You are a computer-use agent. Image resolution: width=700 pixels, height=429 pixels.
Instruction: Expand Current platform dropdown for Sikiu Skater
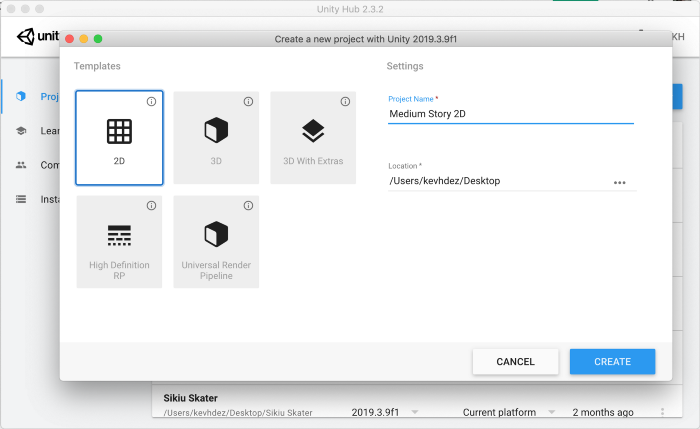[552, 412]
